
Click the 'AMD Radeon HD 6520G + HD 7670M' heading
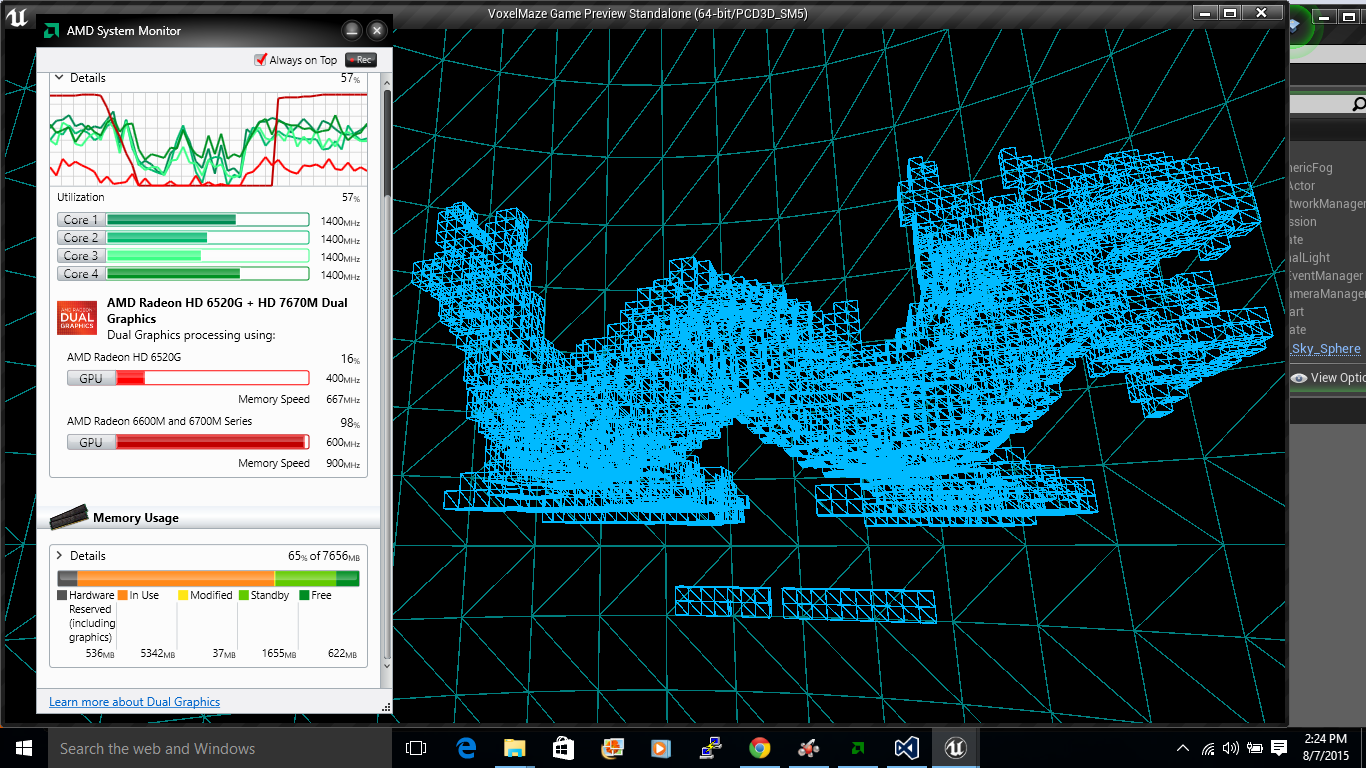coord(227,310)
